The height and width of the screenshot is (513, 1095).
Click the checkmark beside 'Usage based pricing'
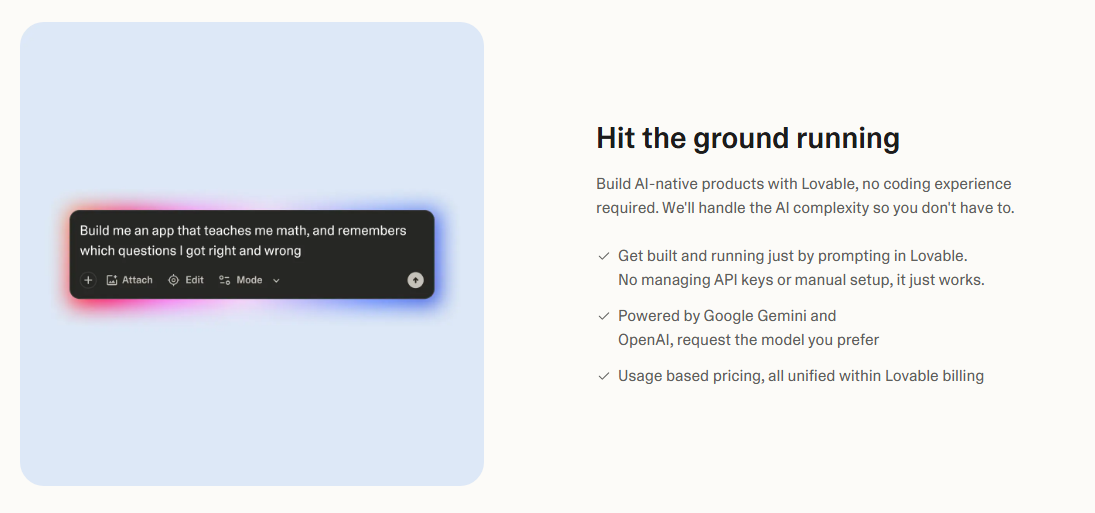603,376
